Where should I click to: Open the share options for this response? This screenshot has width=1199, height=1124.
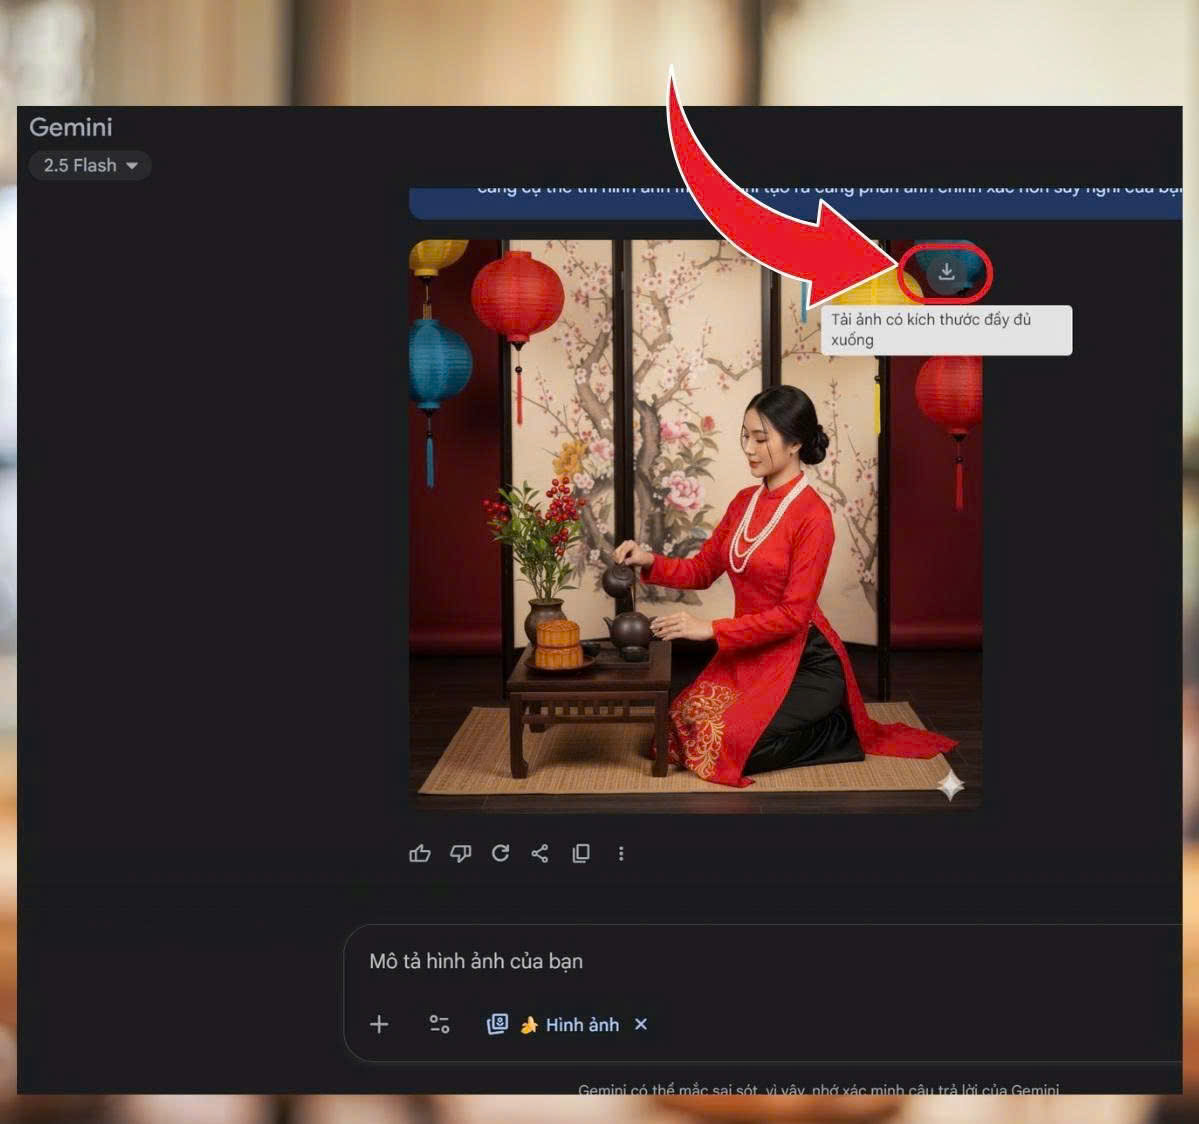[x=540, y=853]
